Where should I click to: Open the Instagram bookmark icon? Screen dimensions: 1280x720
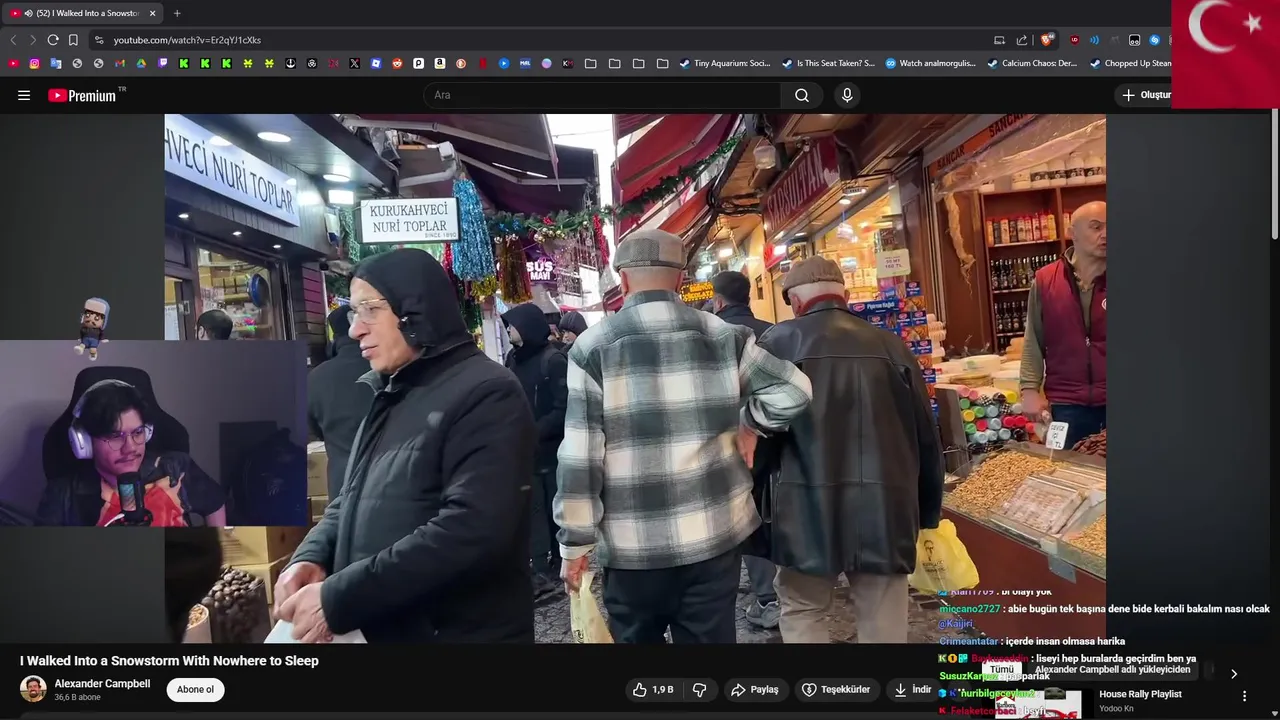pos(34,63)
